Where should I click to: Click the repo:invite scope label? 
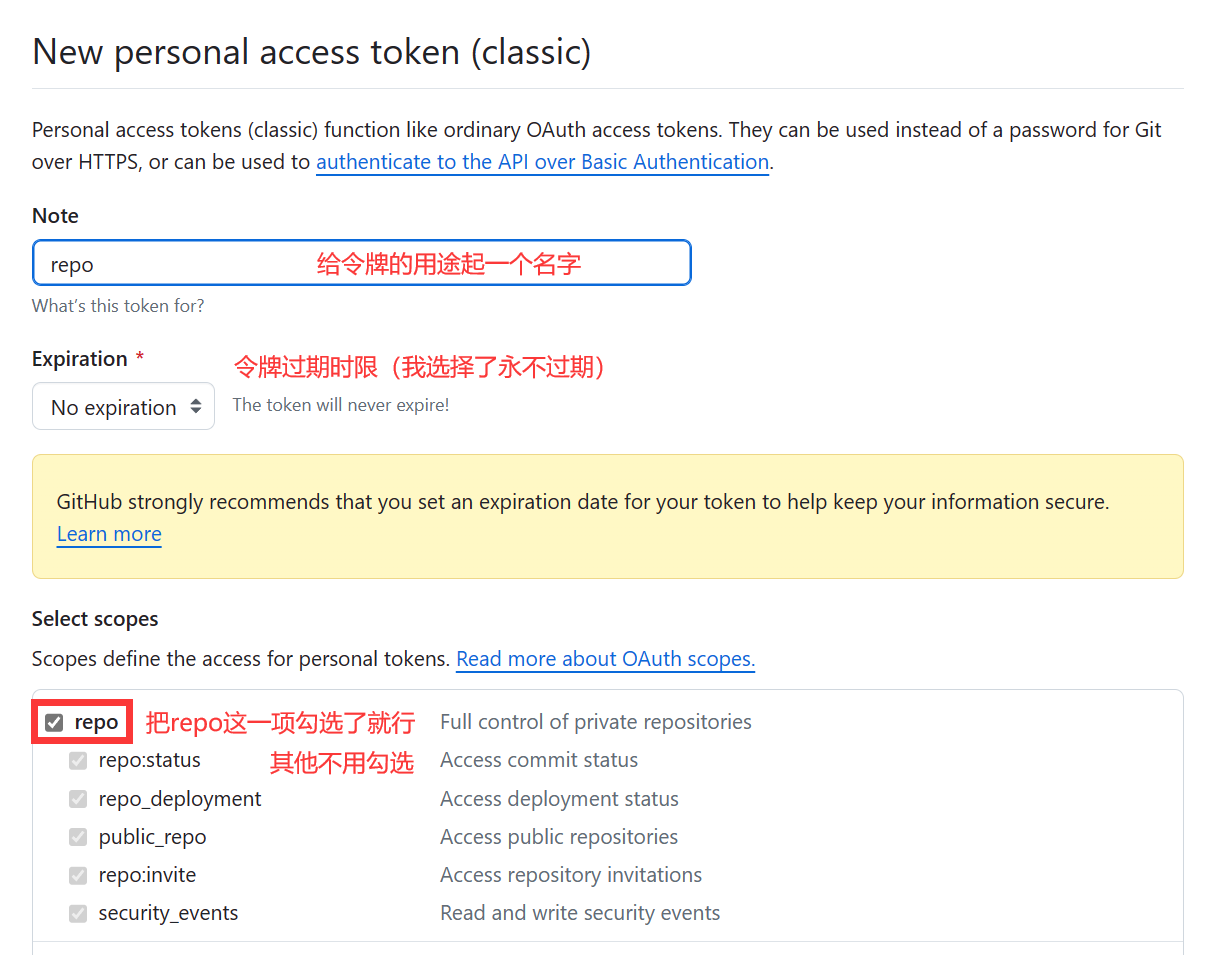(147, 875)
